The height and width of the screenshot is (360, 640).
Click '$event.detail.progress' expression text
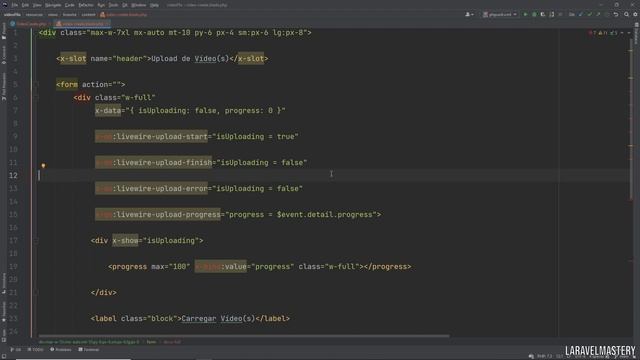(x=324, y=215)
